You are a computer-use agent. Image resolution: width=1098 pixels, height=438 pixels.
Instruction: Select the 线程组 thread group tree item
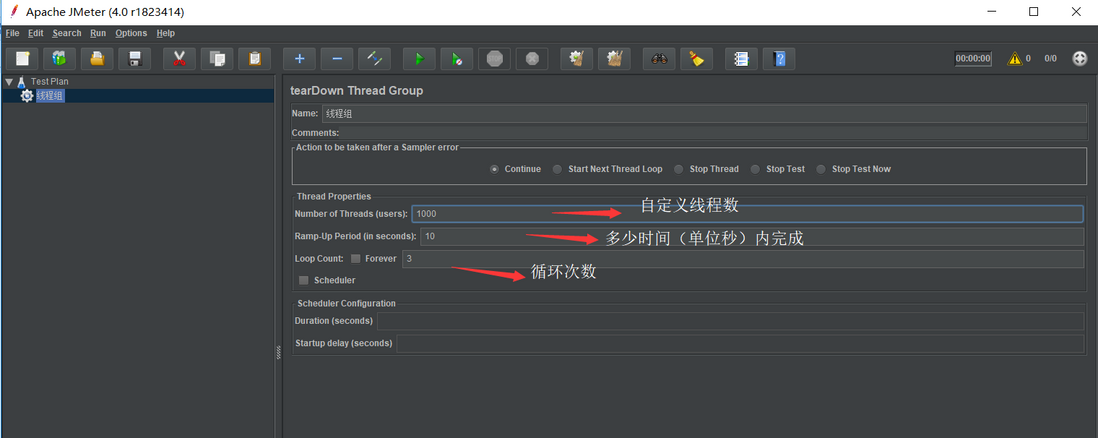coord(50,96)
